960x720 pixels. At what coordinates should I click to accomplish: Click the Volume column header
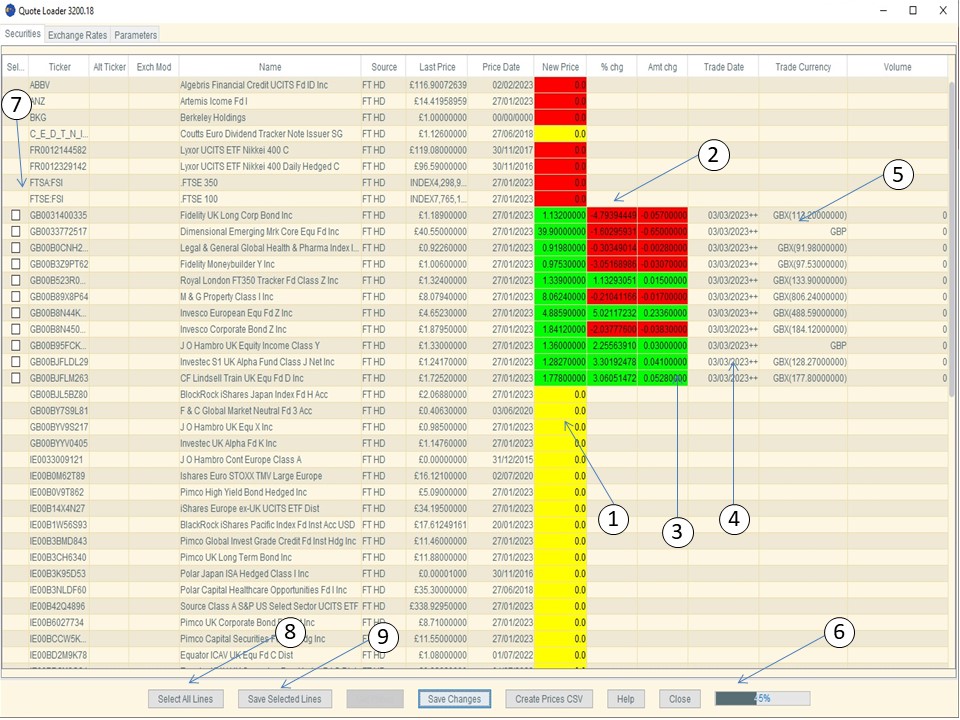tap(898, 67)
